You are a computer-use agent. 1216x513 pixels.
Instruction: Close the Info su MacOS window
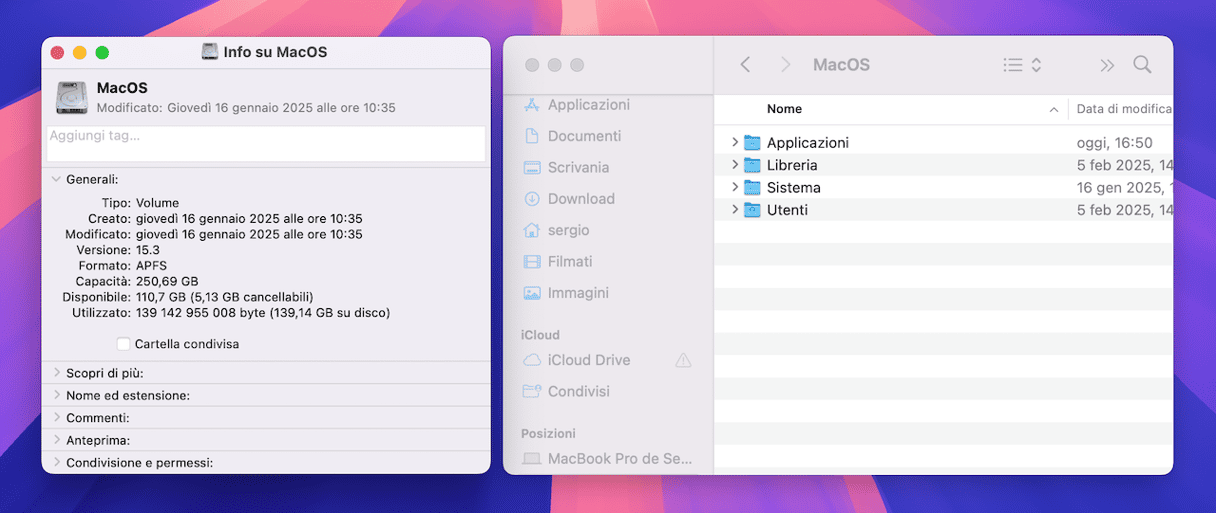[x=57, y=52]
